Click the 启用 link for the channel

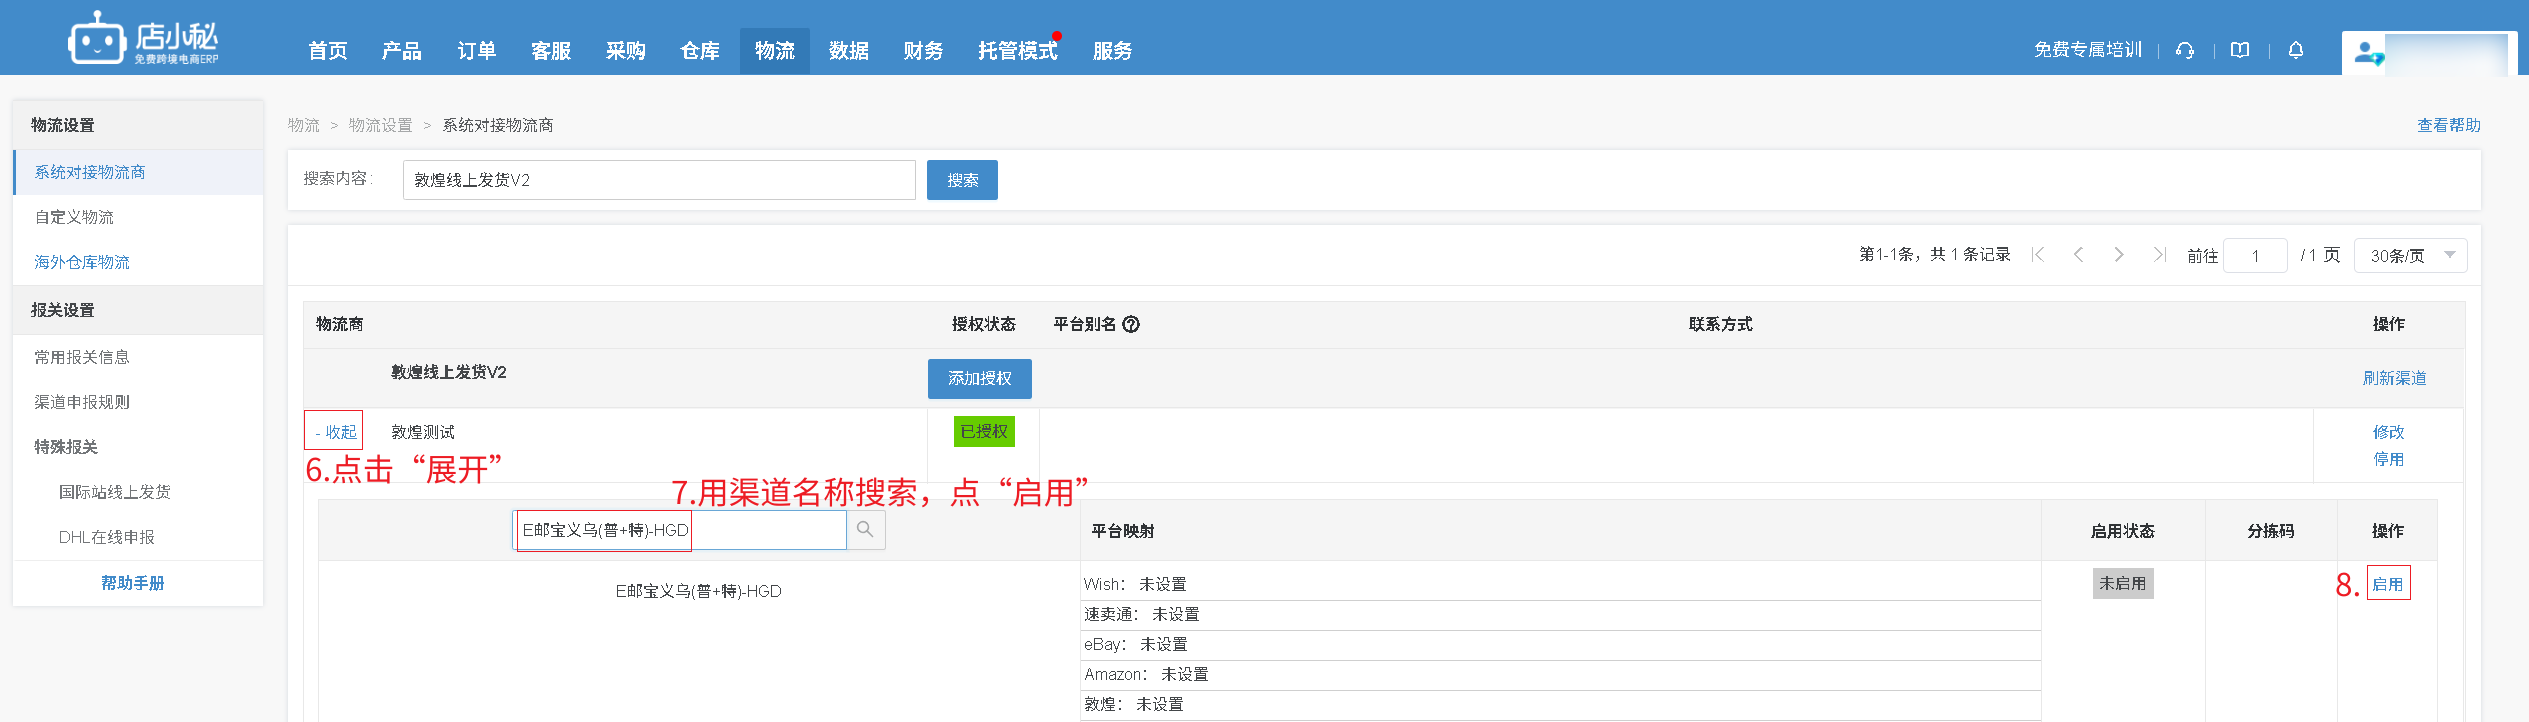click(2388, 584)
